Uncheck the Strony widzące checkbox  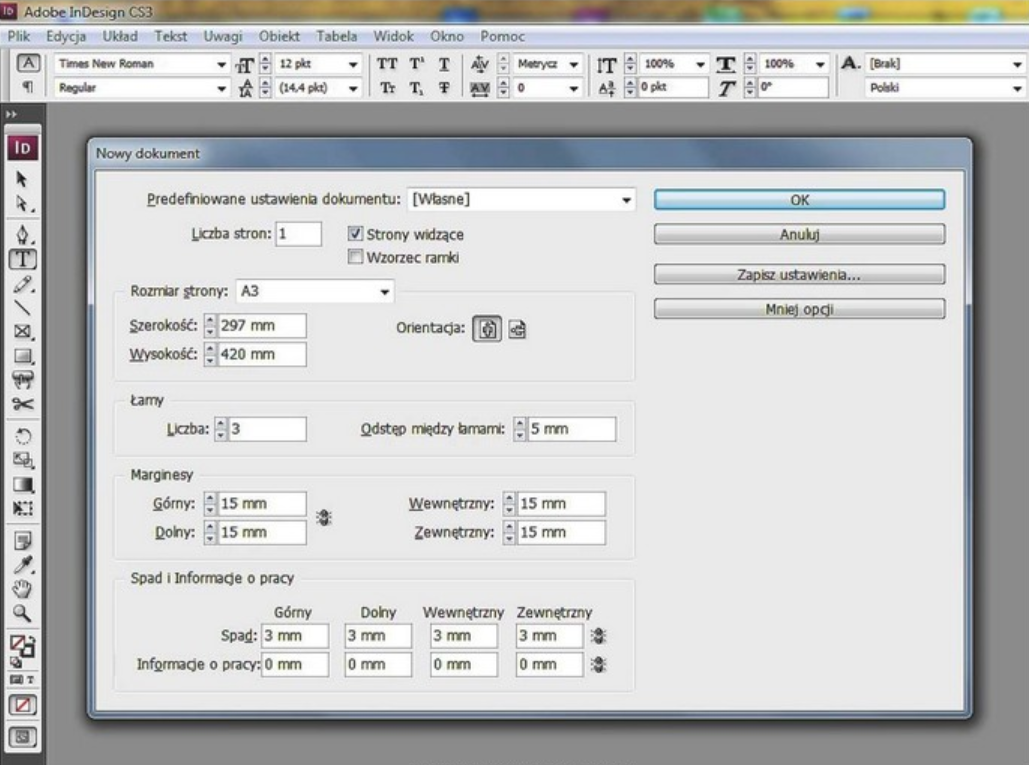354,234
